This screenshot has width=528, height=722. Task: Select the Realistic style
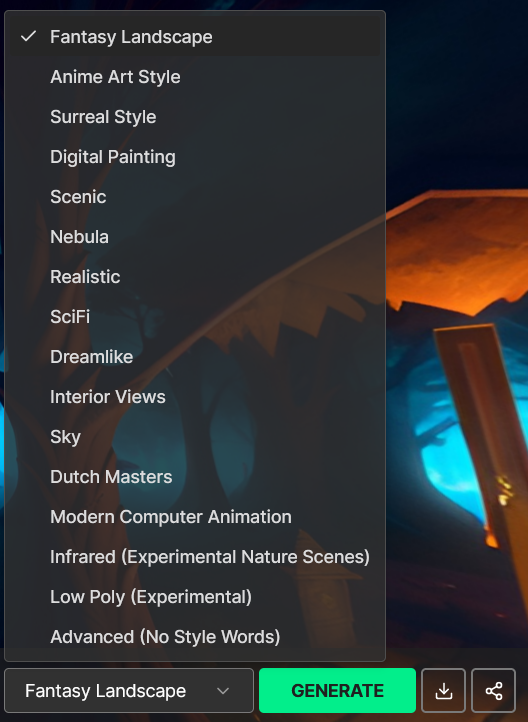pyautogui.click(x=195, y=277)
